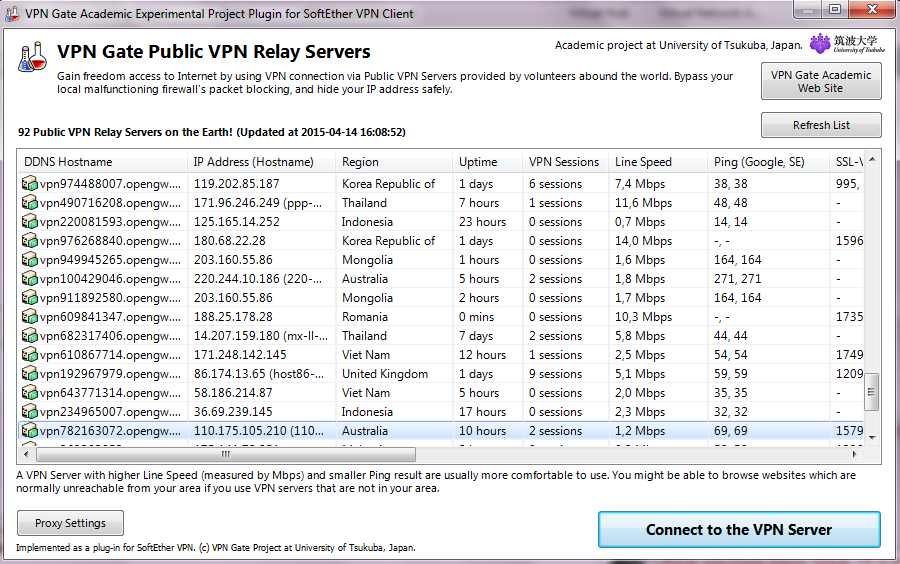The height and width of the screenshot is (564, 900).
Task: Click 6 sessions cell
Action: [x=555, y=184]
